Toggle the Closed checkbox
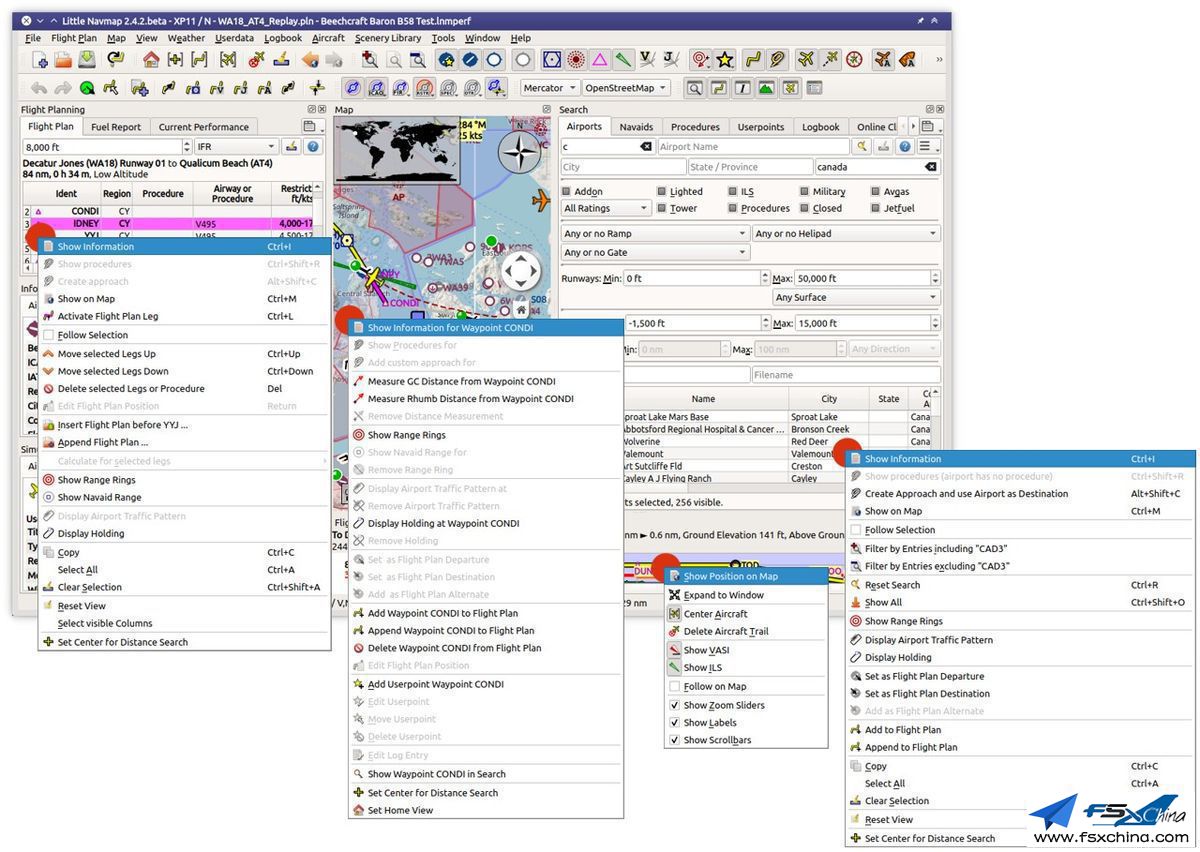 pos(804,208)
